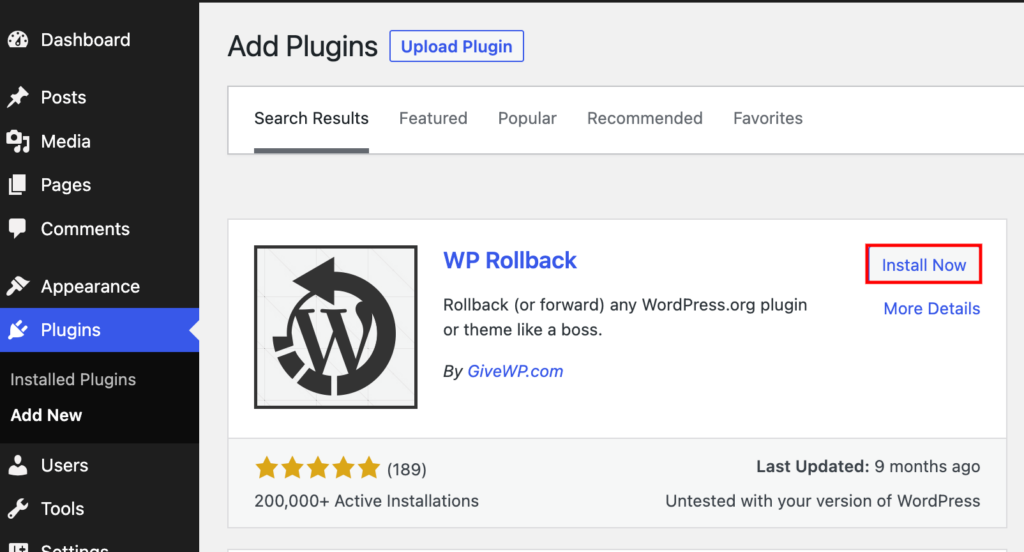The width and height of the screenshot is (1024, 552).
Task: Click the Pages icon in sidebar
Action: (18, 185)
